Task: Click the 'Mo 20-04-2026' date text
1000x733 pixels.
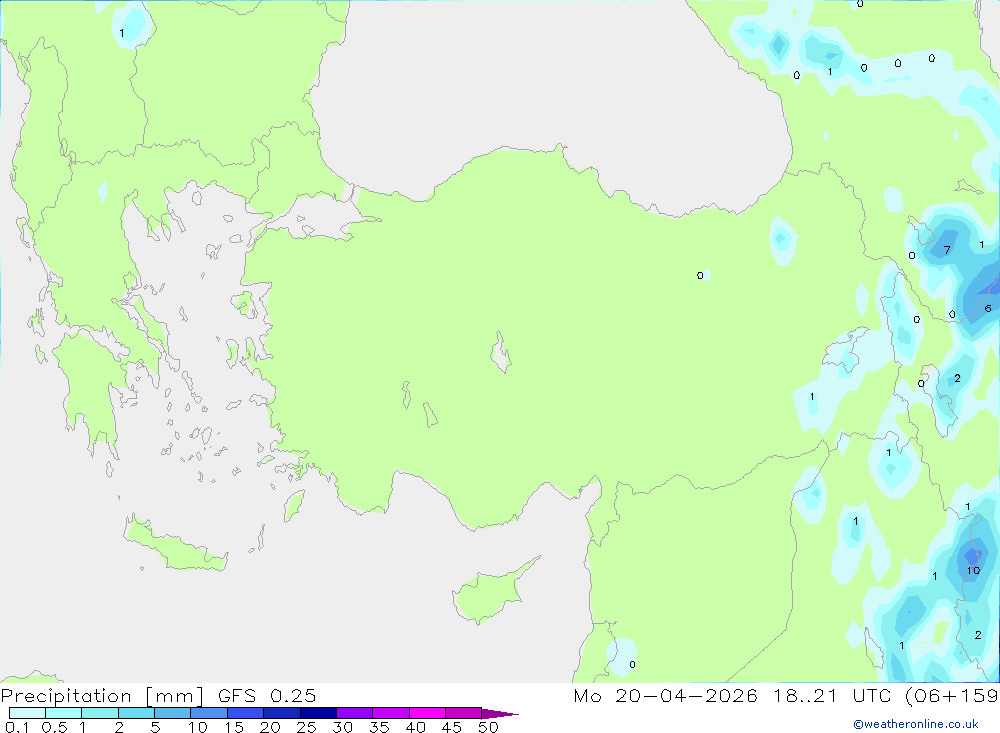Action: pos(665,696)
